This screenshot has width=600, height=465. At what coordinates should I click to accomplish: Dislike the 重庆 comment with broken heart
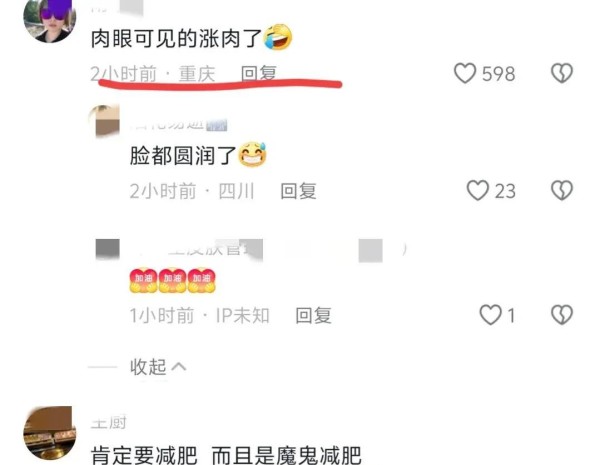pos(562,73)
